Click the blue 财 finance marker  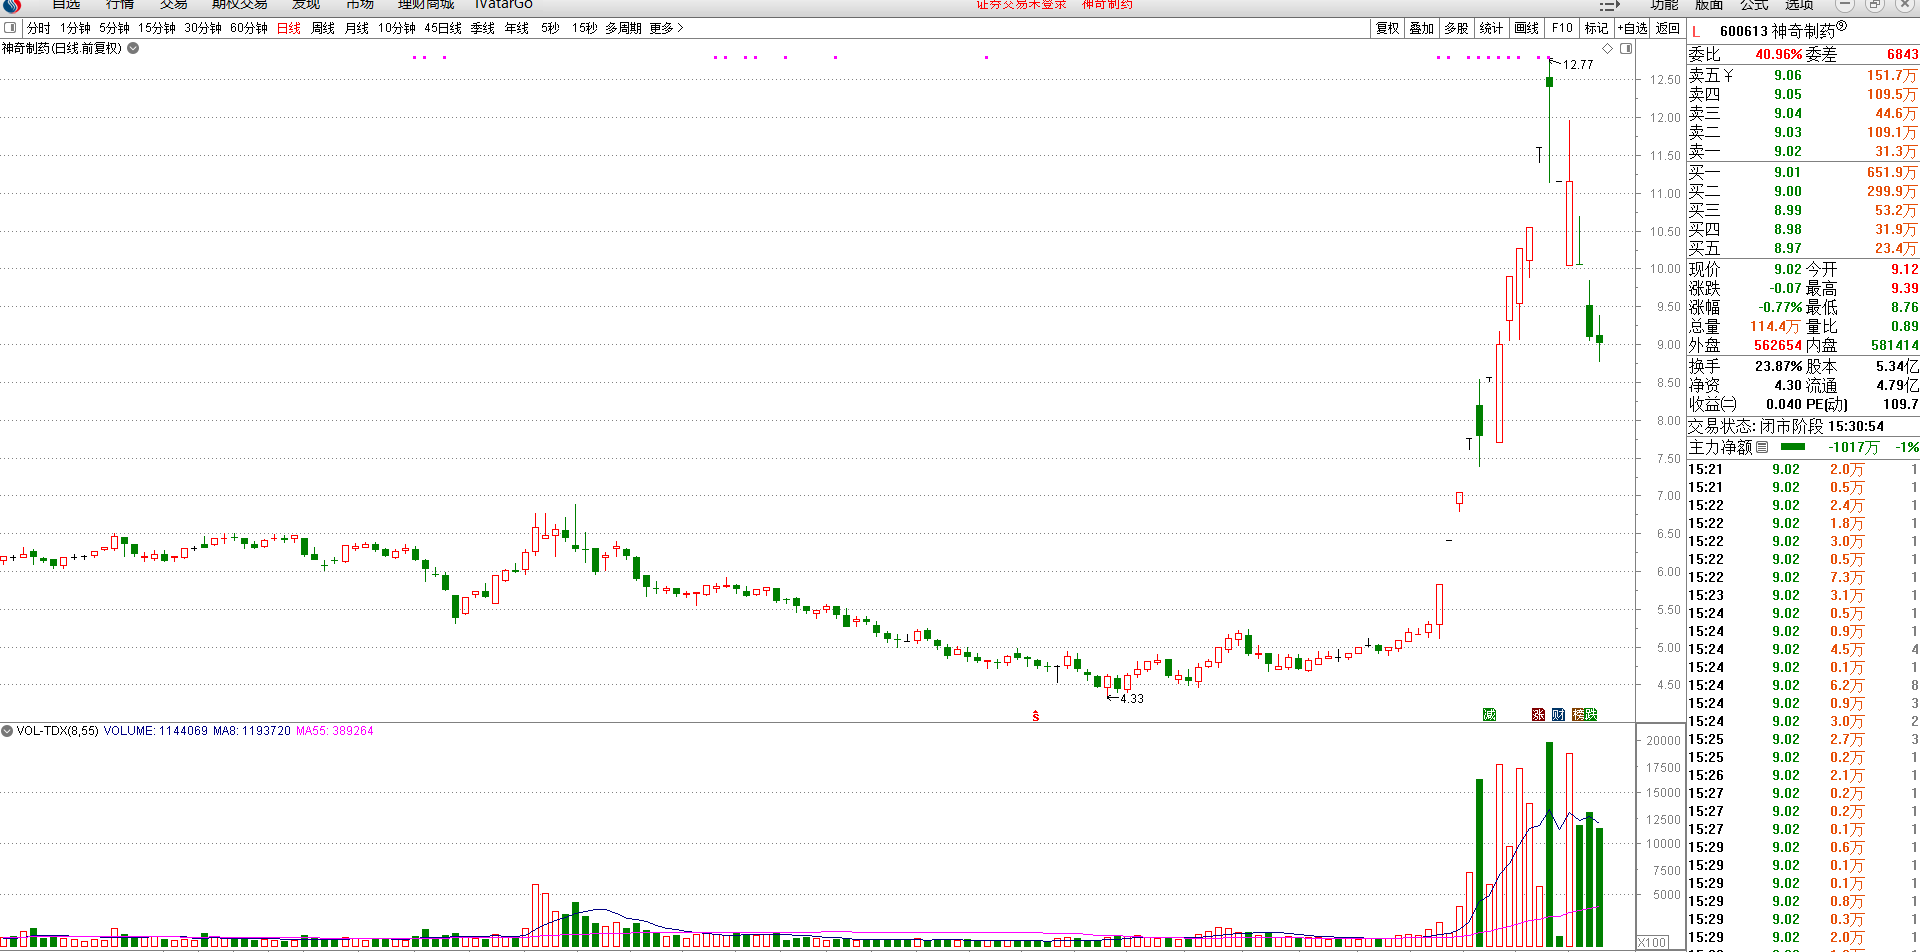(x=1558, y=714)
